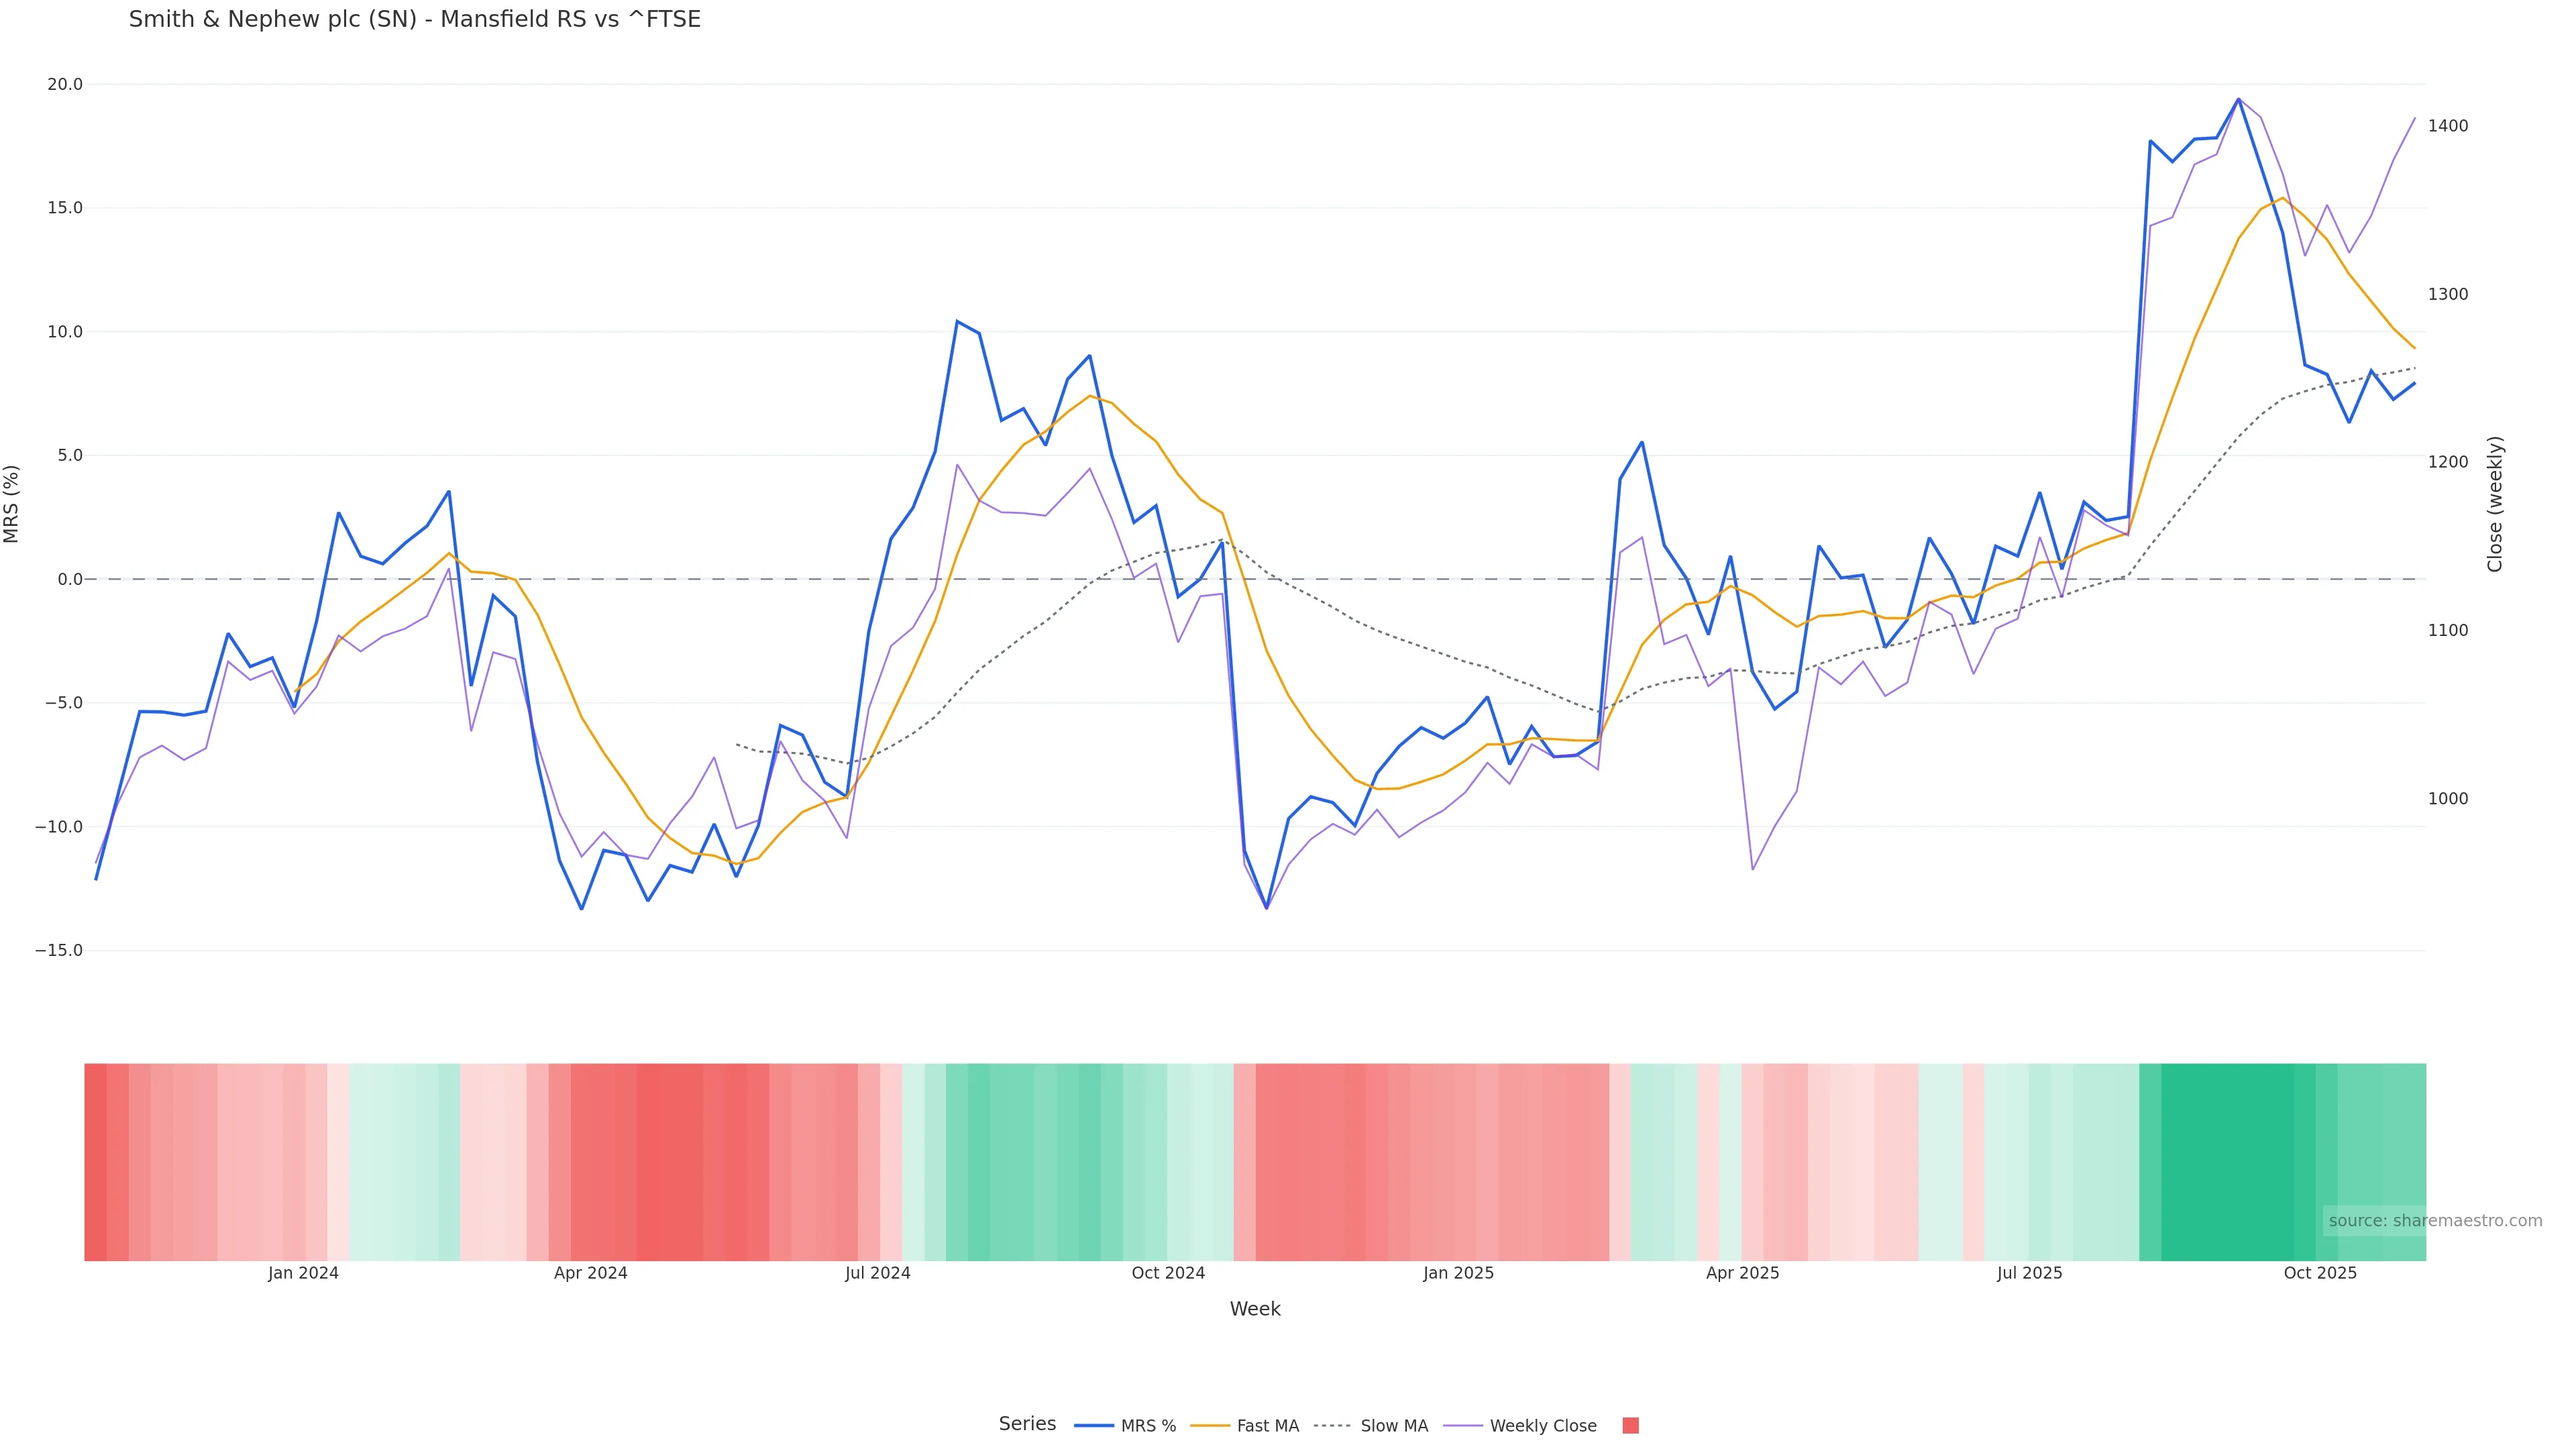Screen dimensions: 2576x1449
Task: Click the 20.0 left axis tick label
Action: pos(65,85)
